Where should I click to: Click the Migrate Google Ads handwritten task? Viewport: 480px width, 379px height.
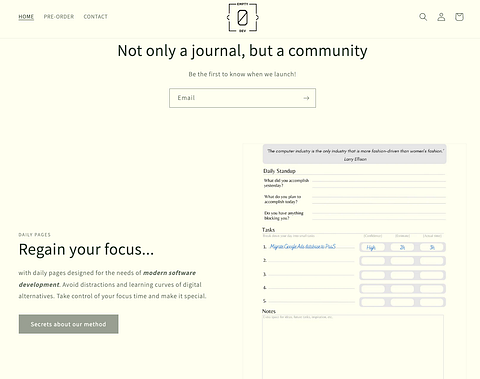click(303, 247)
